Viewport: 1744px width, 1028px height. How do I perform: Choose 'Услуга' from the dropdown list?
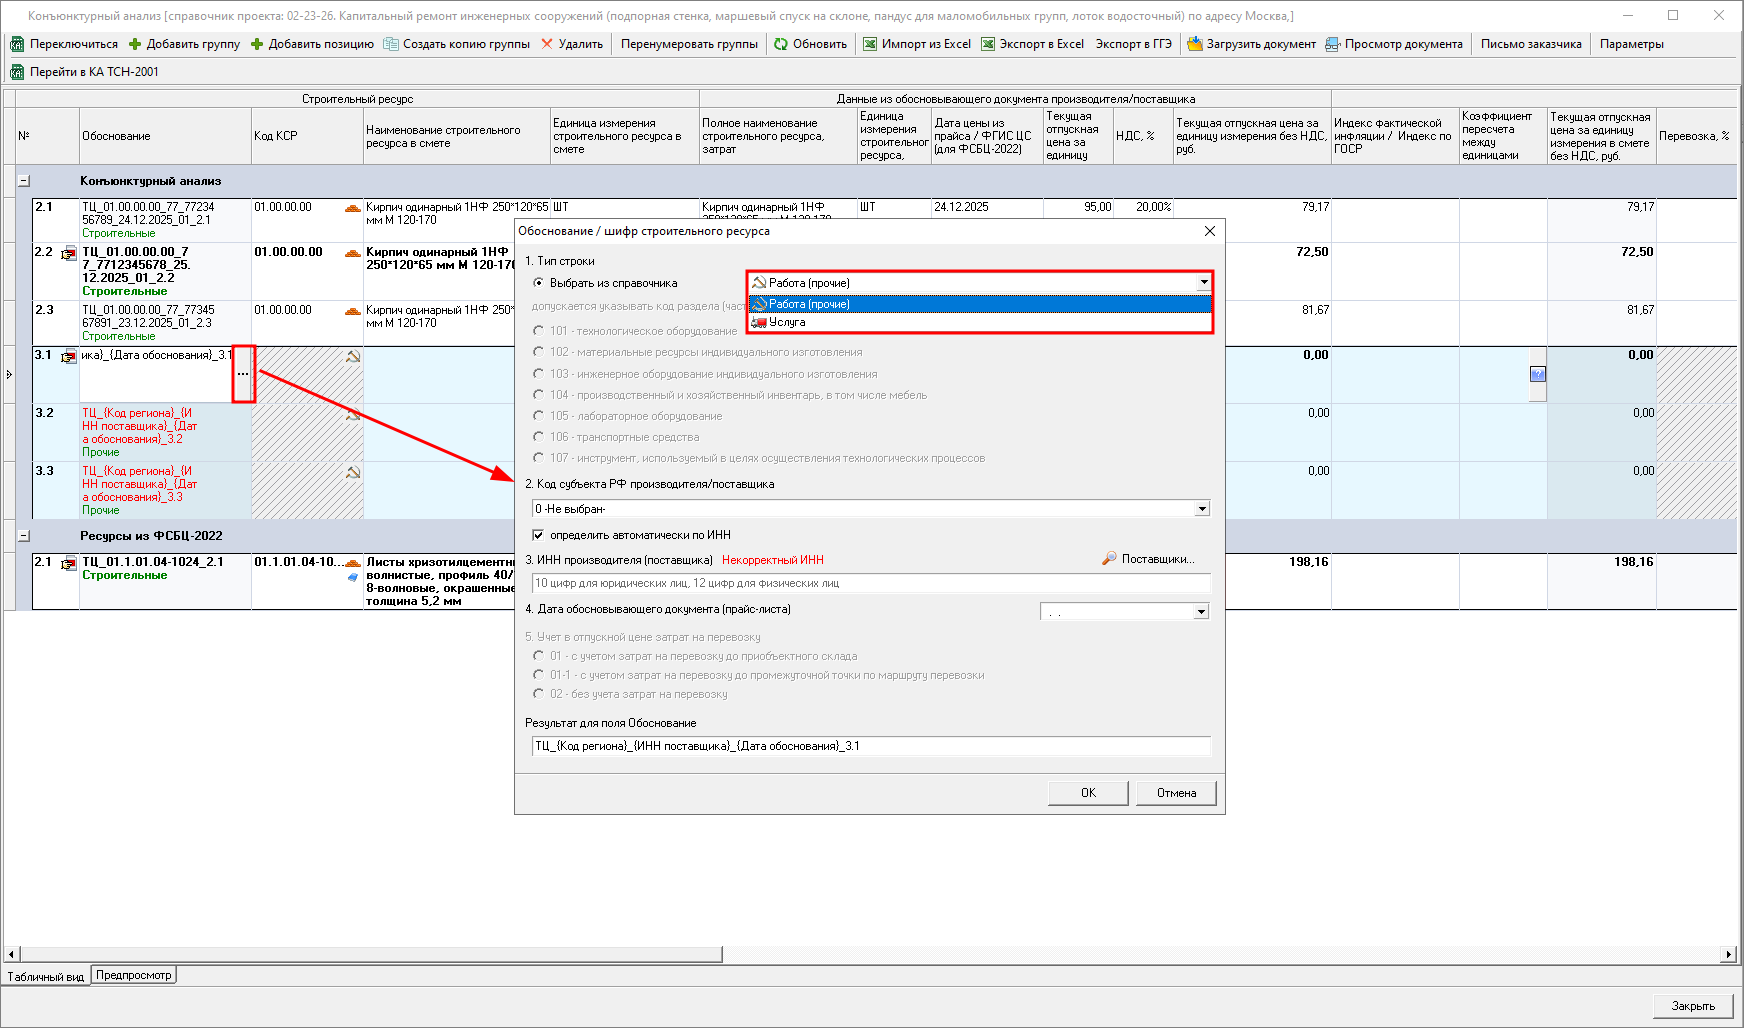[x=787, y=322]
